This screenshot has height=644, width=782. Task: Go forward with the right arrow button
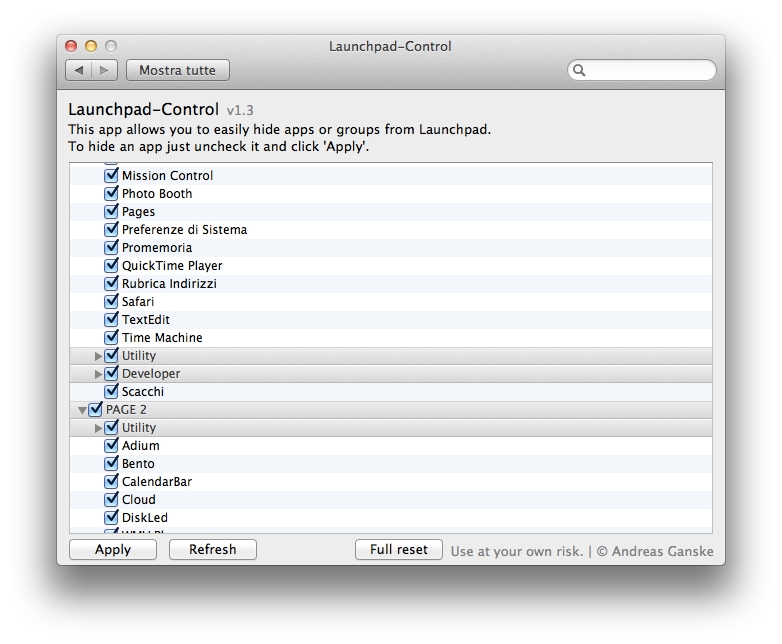coord(104,70)
